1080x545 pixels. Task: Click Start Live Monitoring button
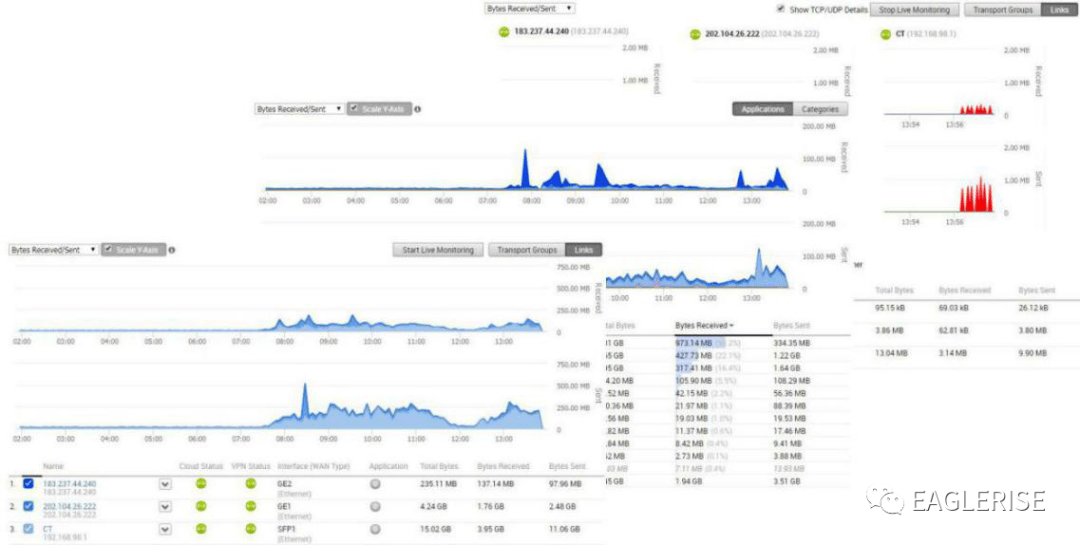tap(438, 250)
